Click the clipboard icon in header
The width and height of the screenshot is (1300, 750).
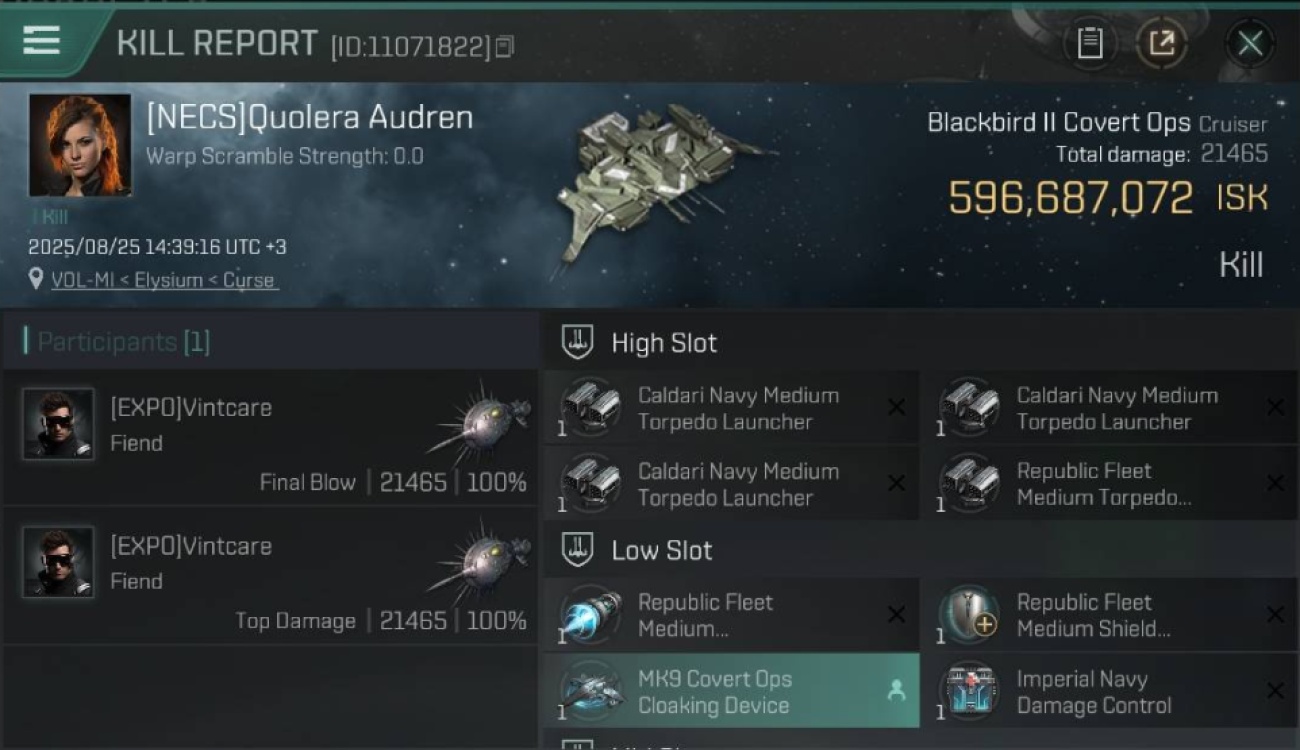1090,43
